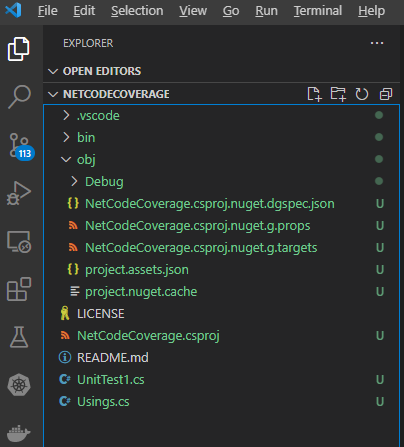Collapse all folders in Explorer
This screenshot has height=447, width=404.
pos(386,94)
